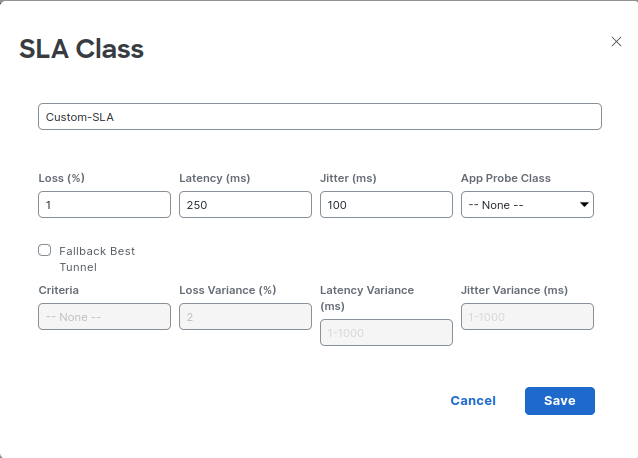The height and width of the screenshot is (458, 638).
Task: Click the Save button
Action: click(x=559, y=401)
